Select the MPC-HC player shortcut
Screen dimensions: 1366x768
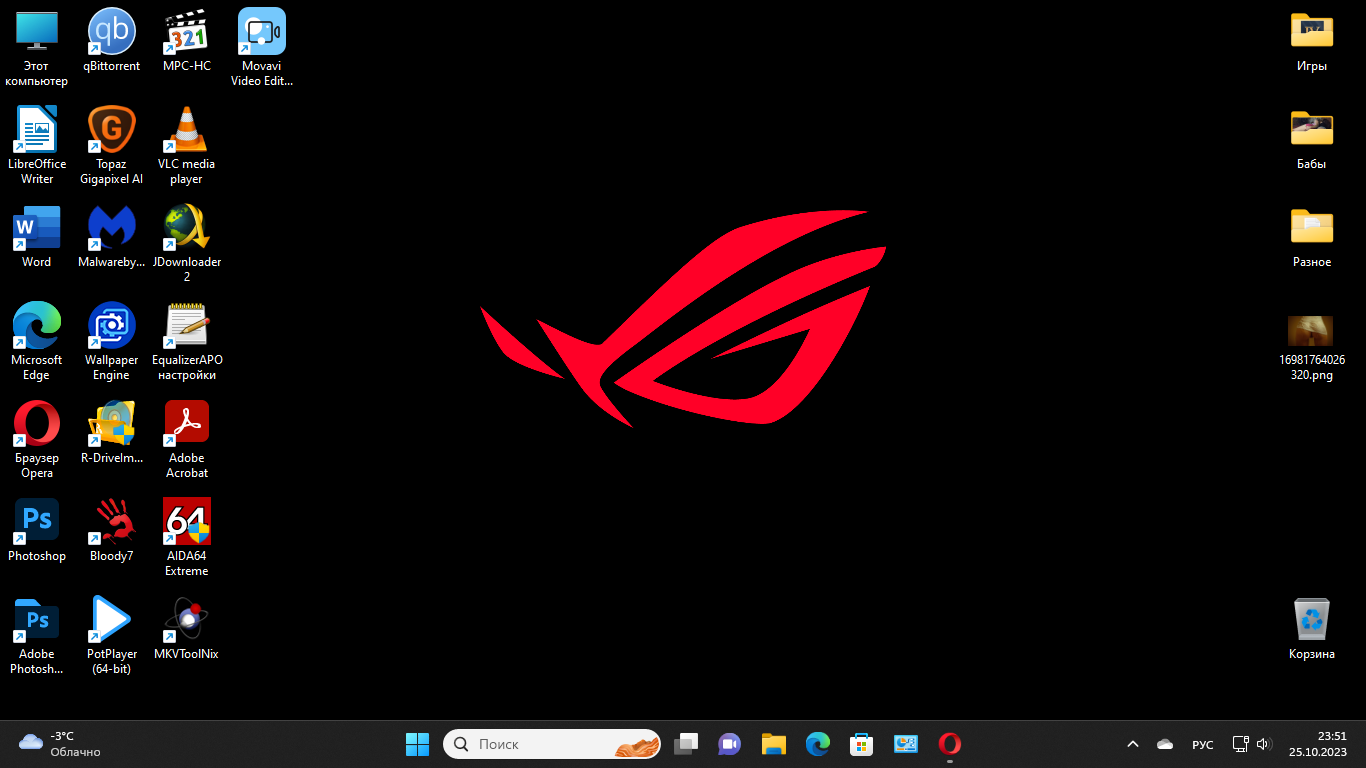[187, 41]
